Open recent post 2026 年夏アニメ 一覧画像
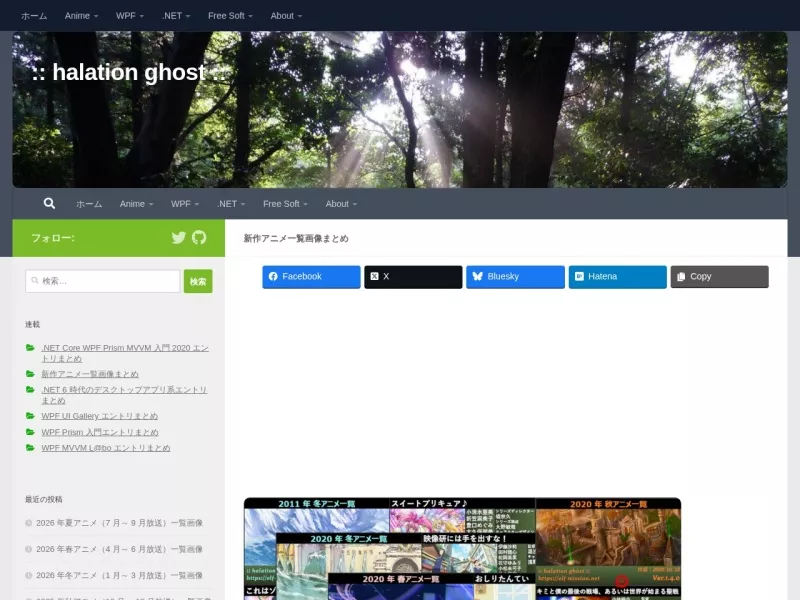The height and width of the screenshot is (600, 800). pyautogui.click(x=119, y=523)
